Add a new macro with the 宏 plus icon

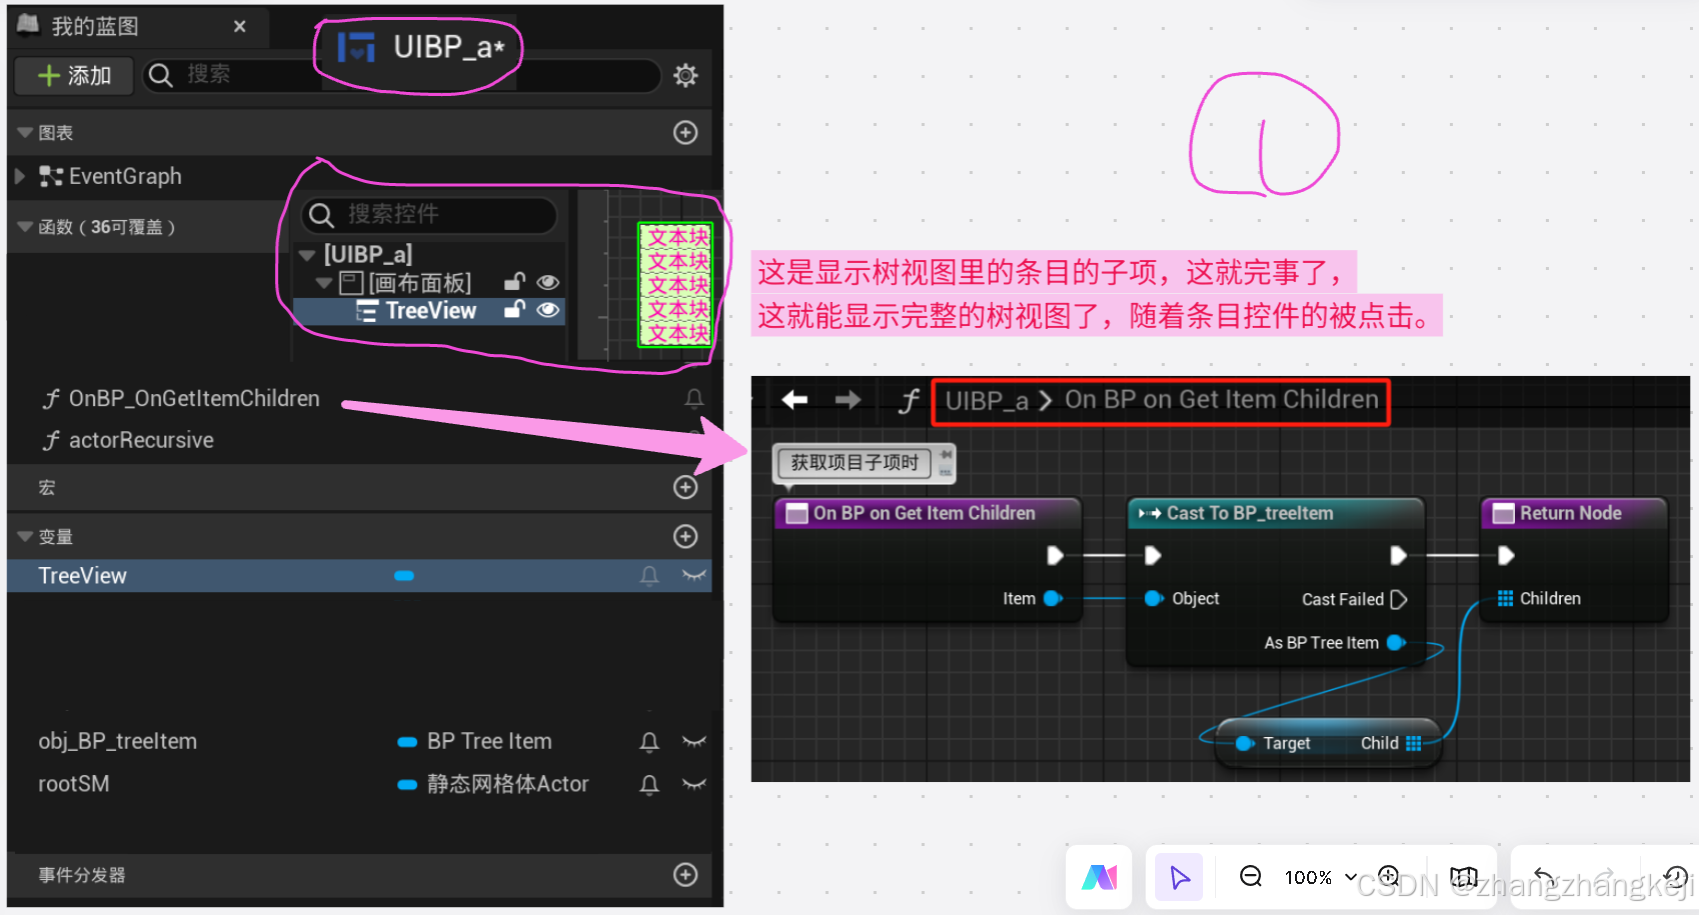pos(686,487)
